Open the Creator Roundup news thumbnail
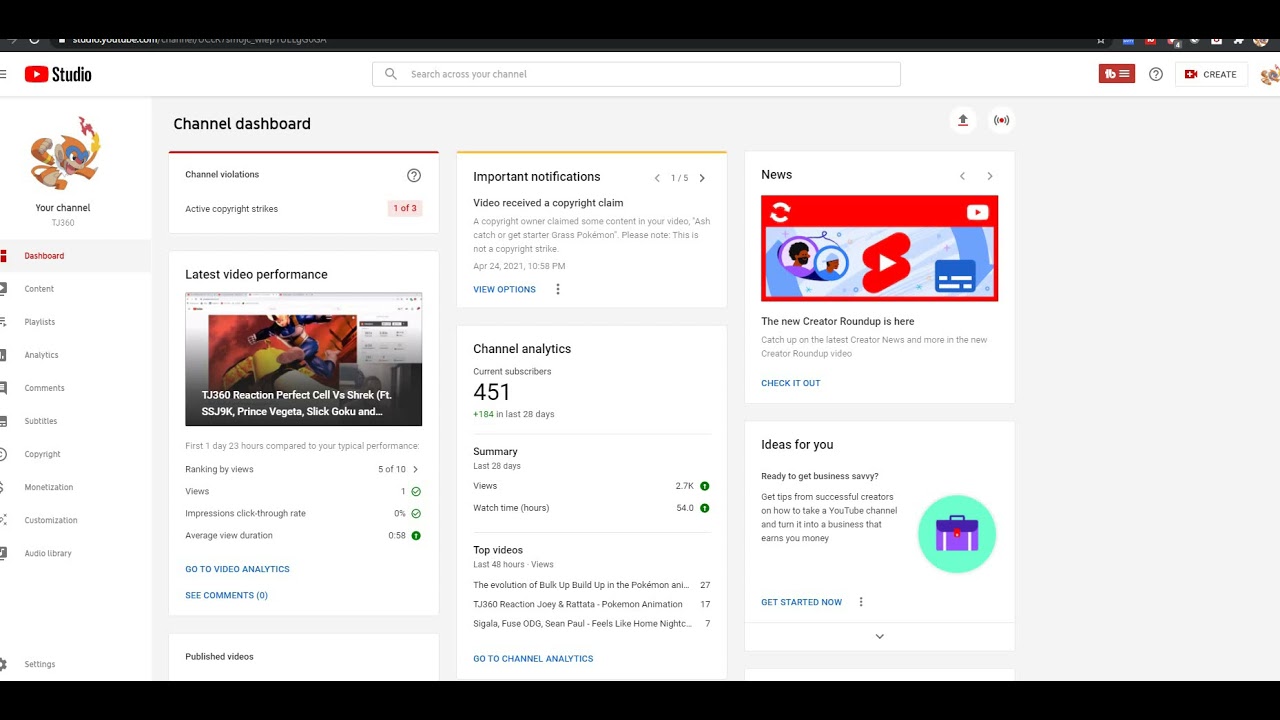Viewport: 1280px width, 720px height. coord(879,248)
